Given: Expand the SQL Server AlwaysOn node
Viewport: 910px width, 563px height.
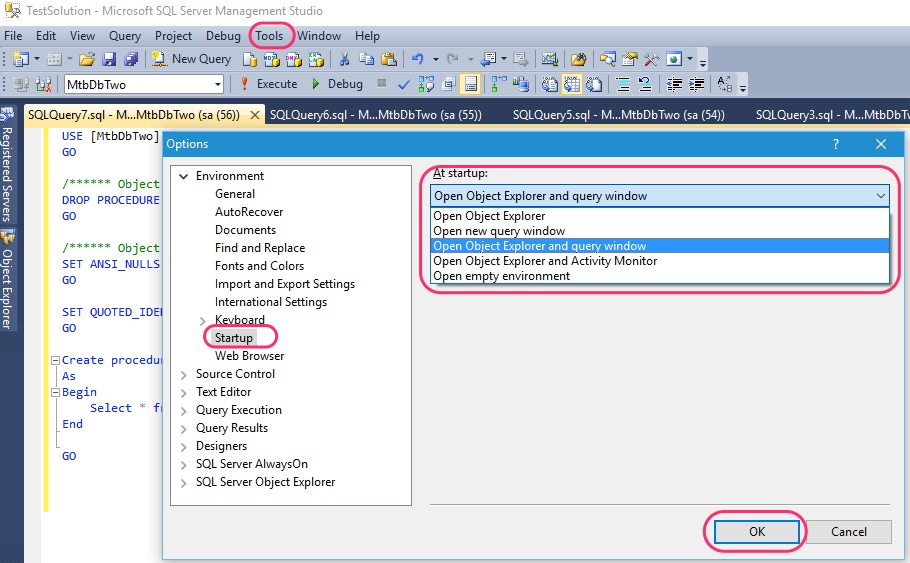Looking at the screenshot, I should coord(183,465).
